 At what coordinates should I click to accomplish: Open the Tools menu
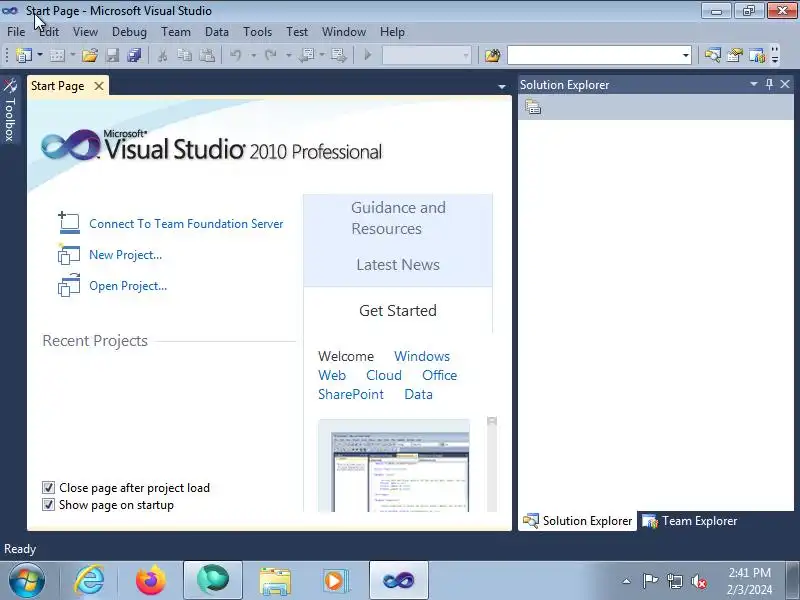coord(257,32)
